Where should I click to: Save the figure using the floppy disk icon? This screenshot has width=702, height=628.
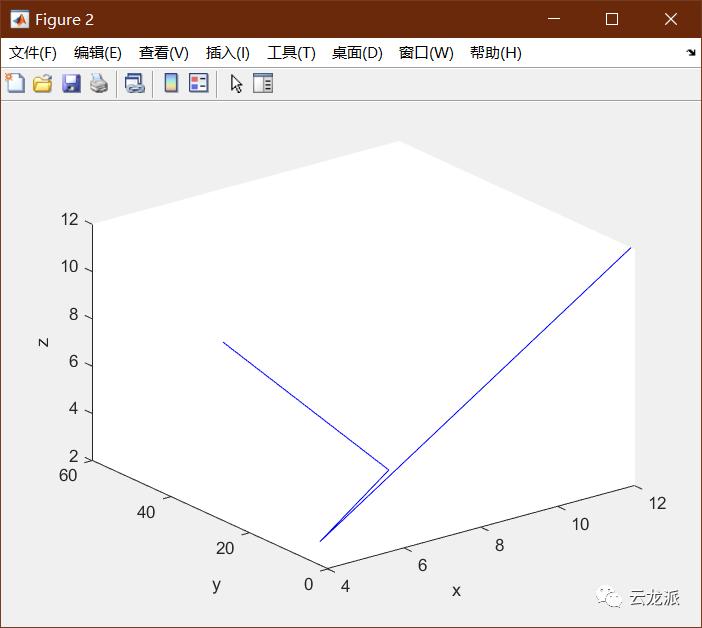point(71,84)
